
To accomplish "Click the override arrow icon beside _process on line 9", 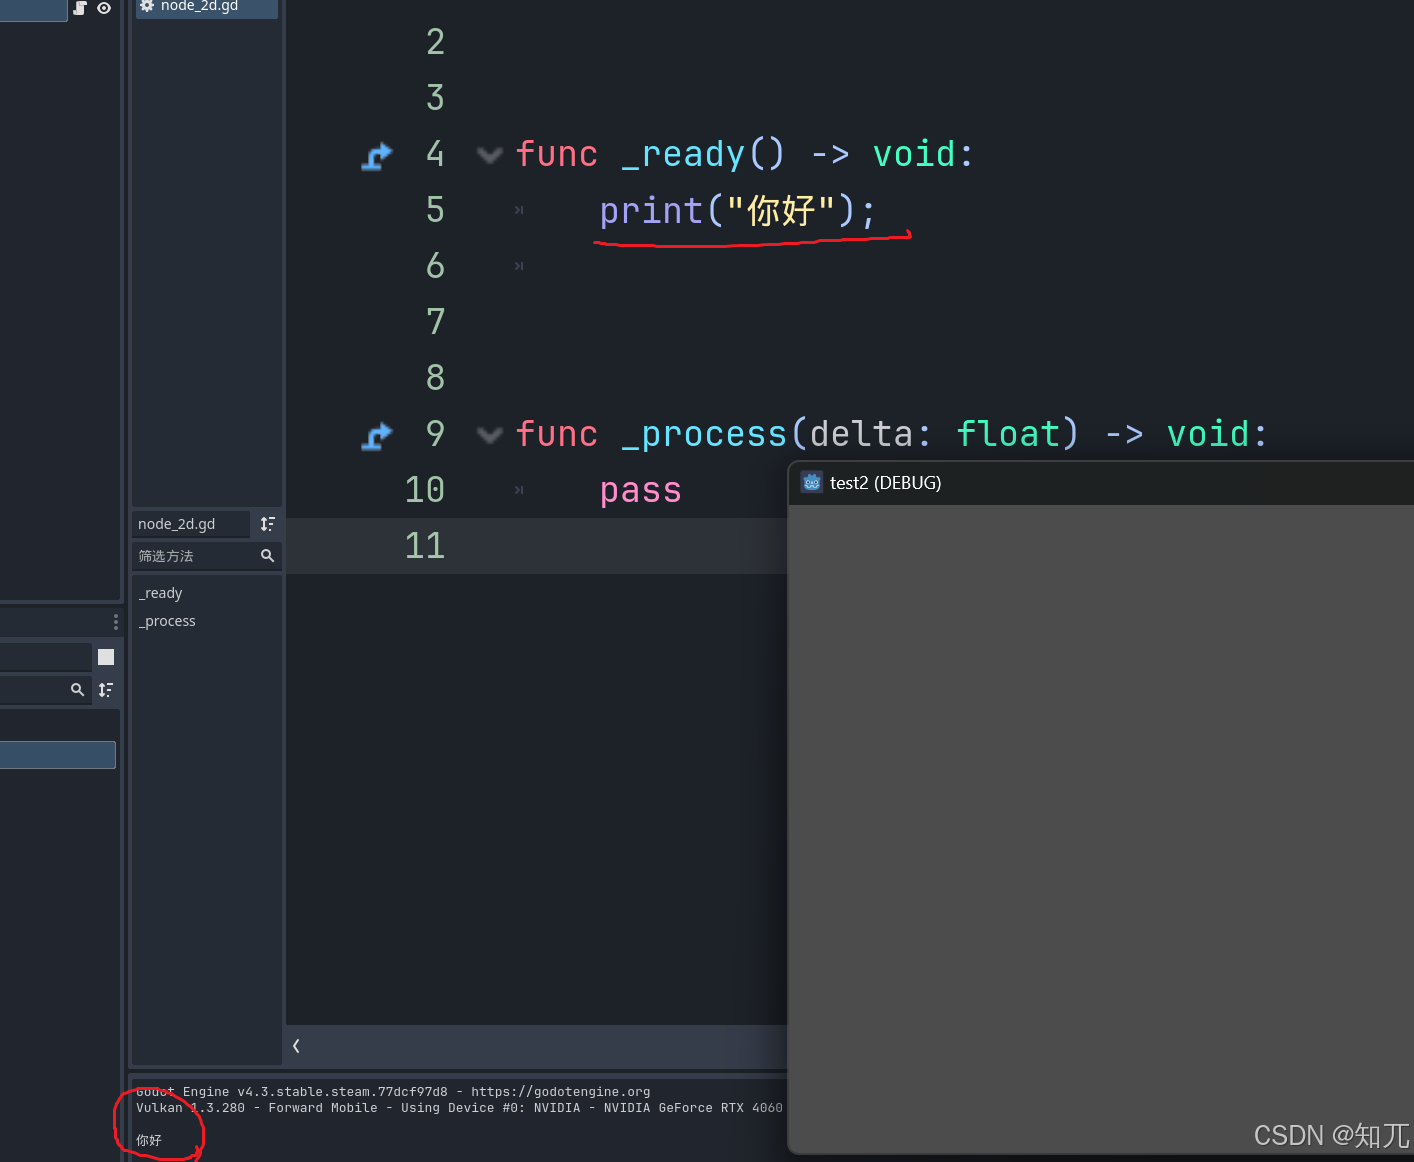I will 377,435.
